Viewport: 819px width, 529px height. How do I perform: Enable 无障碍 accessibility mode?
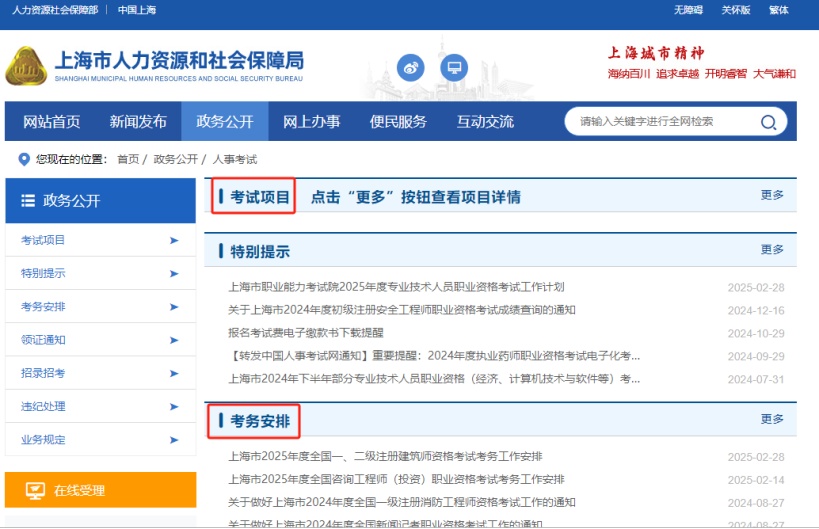click(688, 10)
